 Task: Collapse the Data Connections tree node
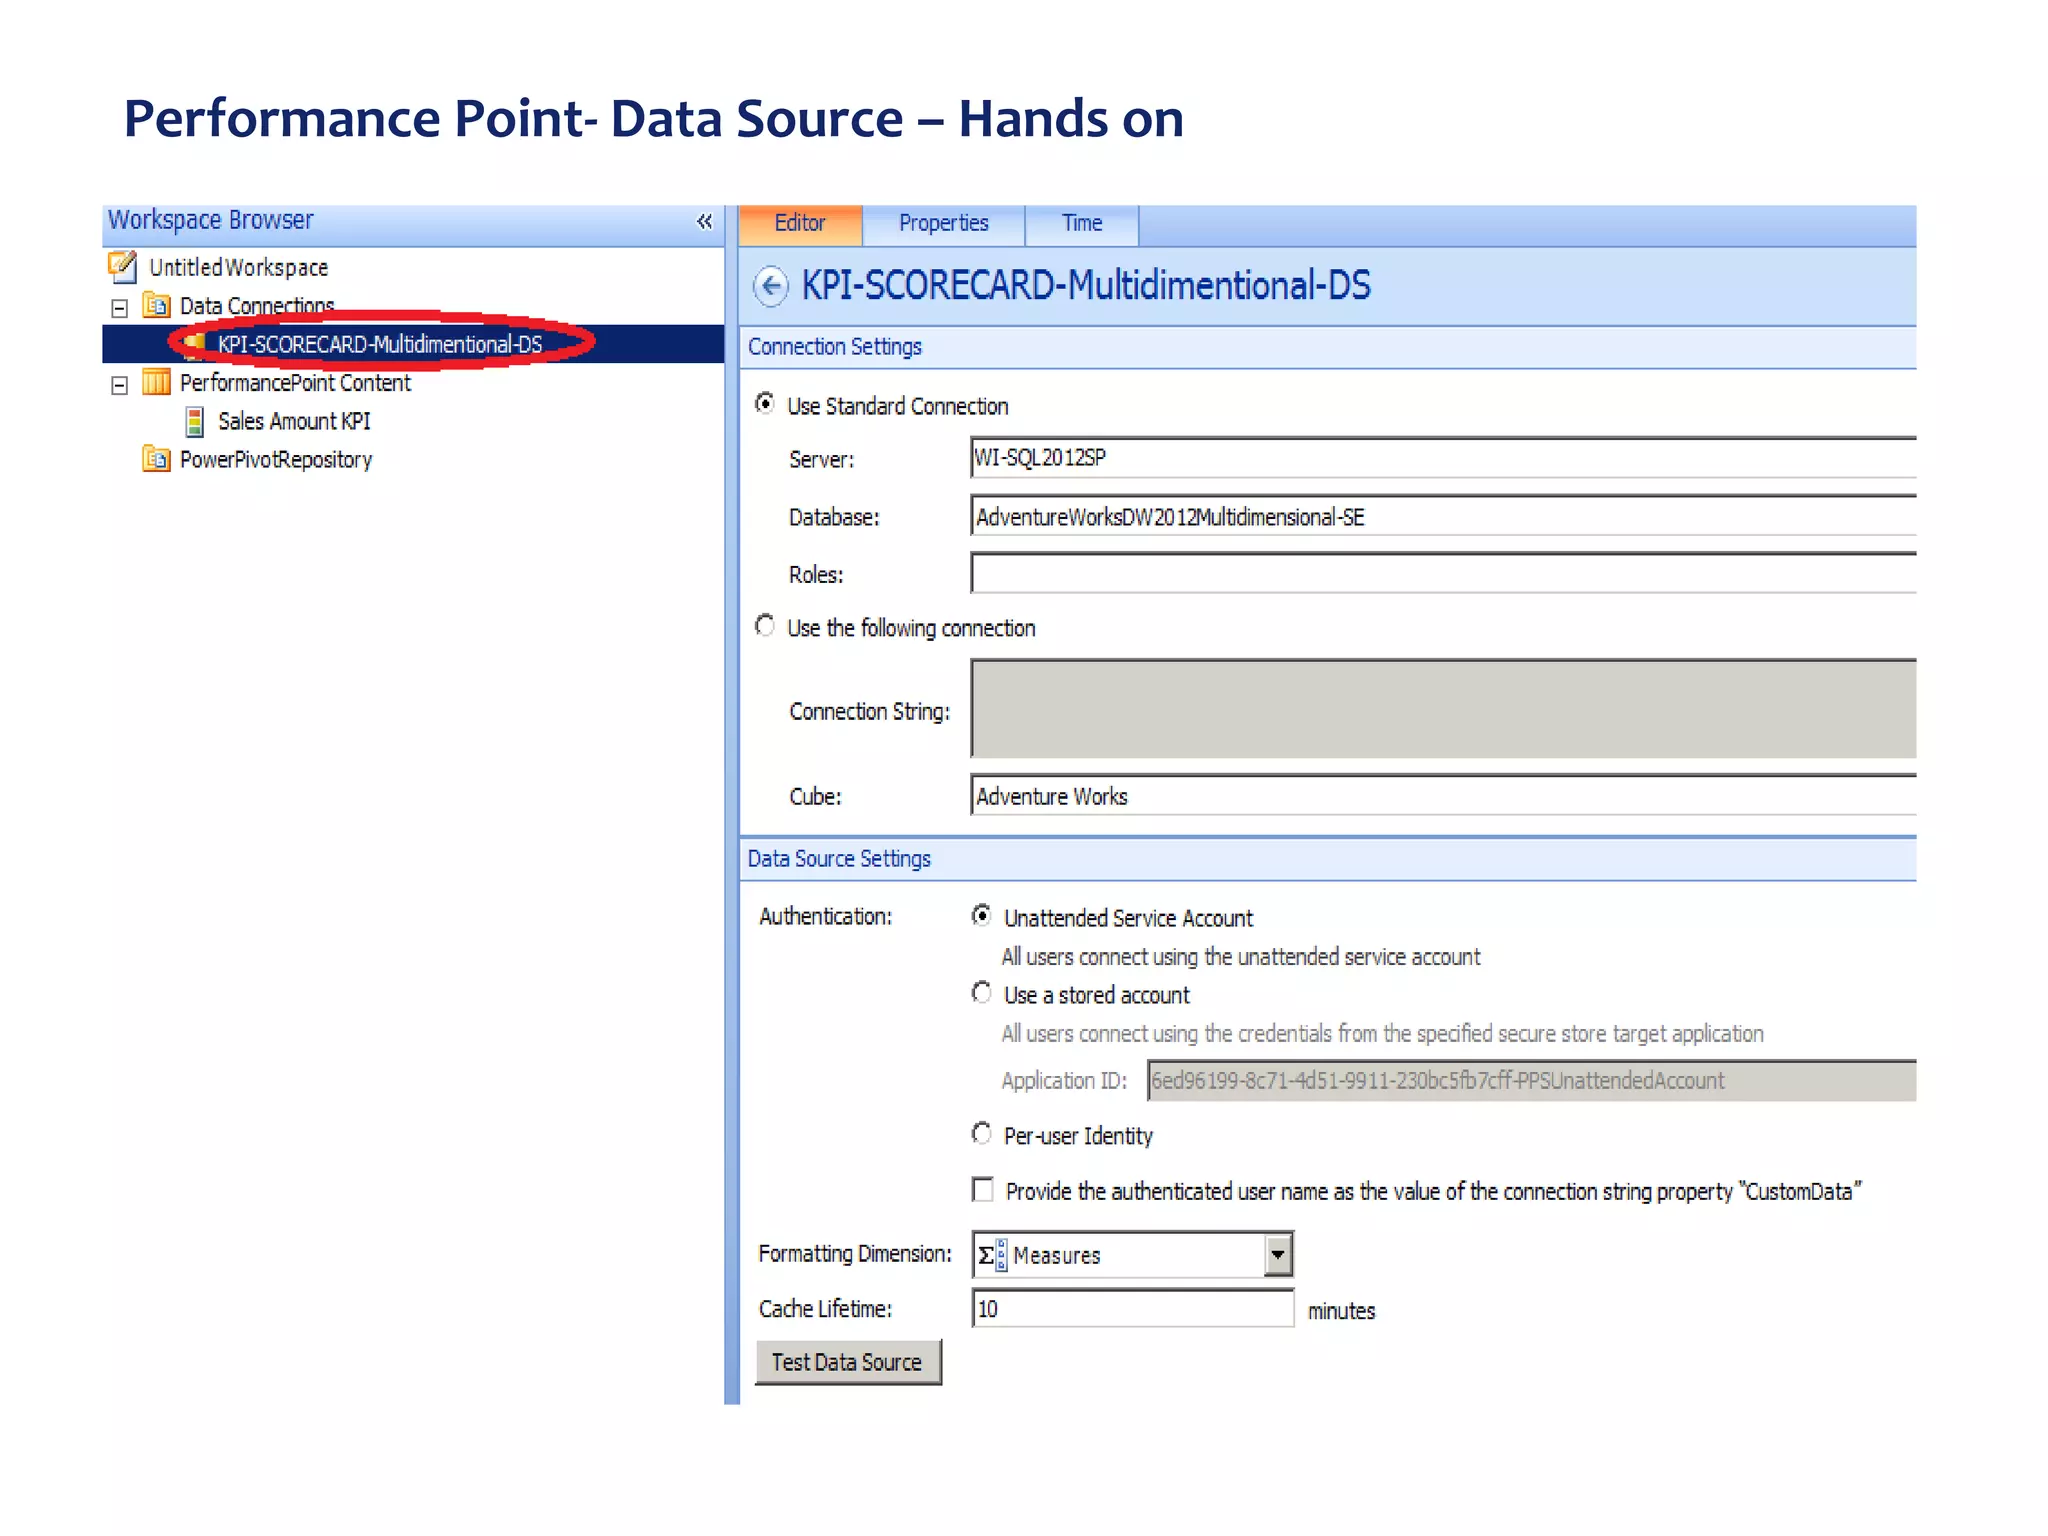120,308
